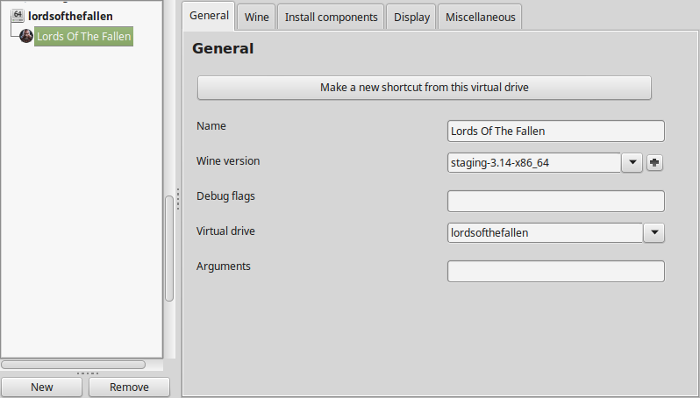Switch to the General tab
700x398 pixels.
[x=209, y=16]
